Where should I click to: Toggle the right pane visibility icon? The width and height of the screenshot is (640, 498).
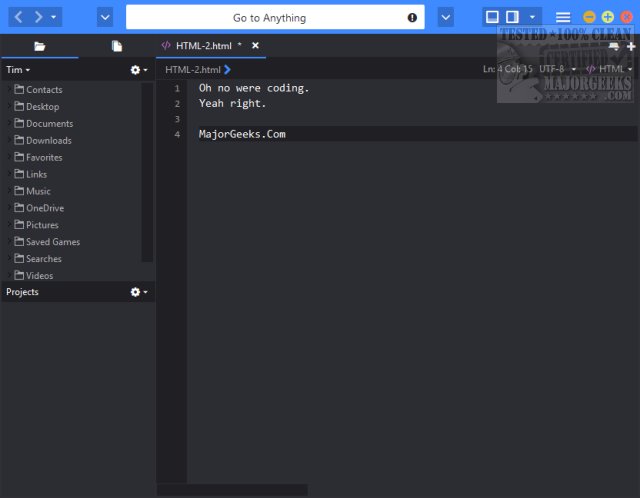[512, 17]
